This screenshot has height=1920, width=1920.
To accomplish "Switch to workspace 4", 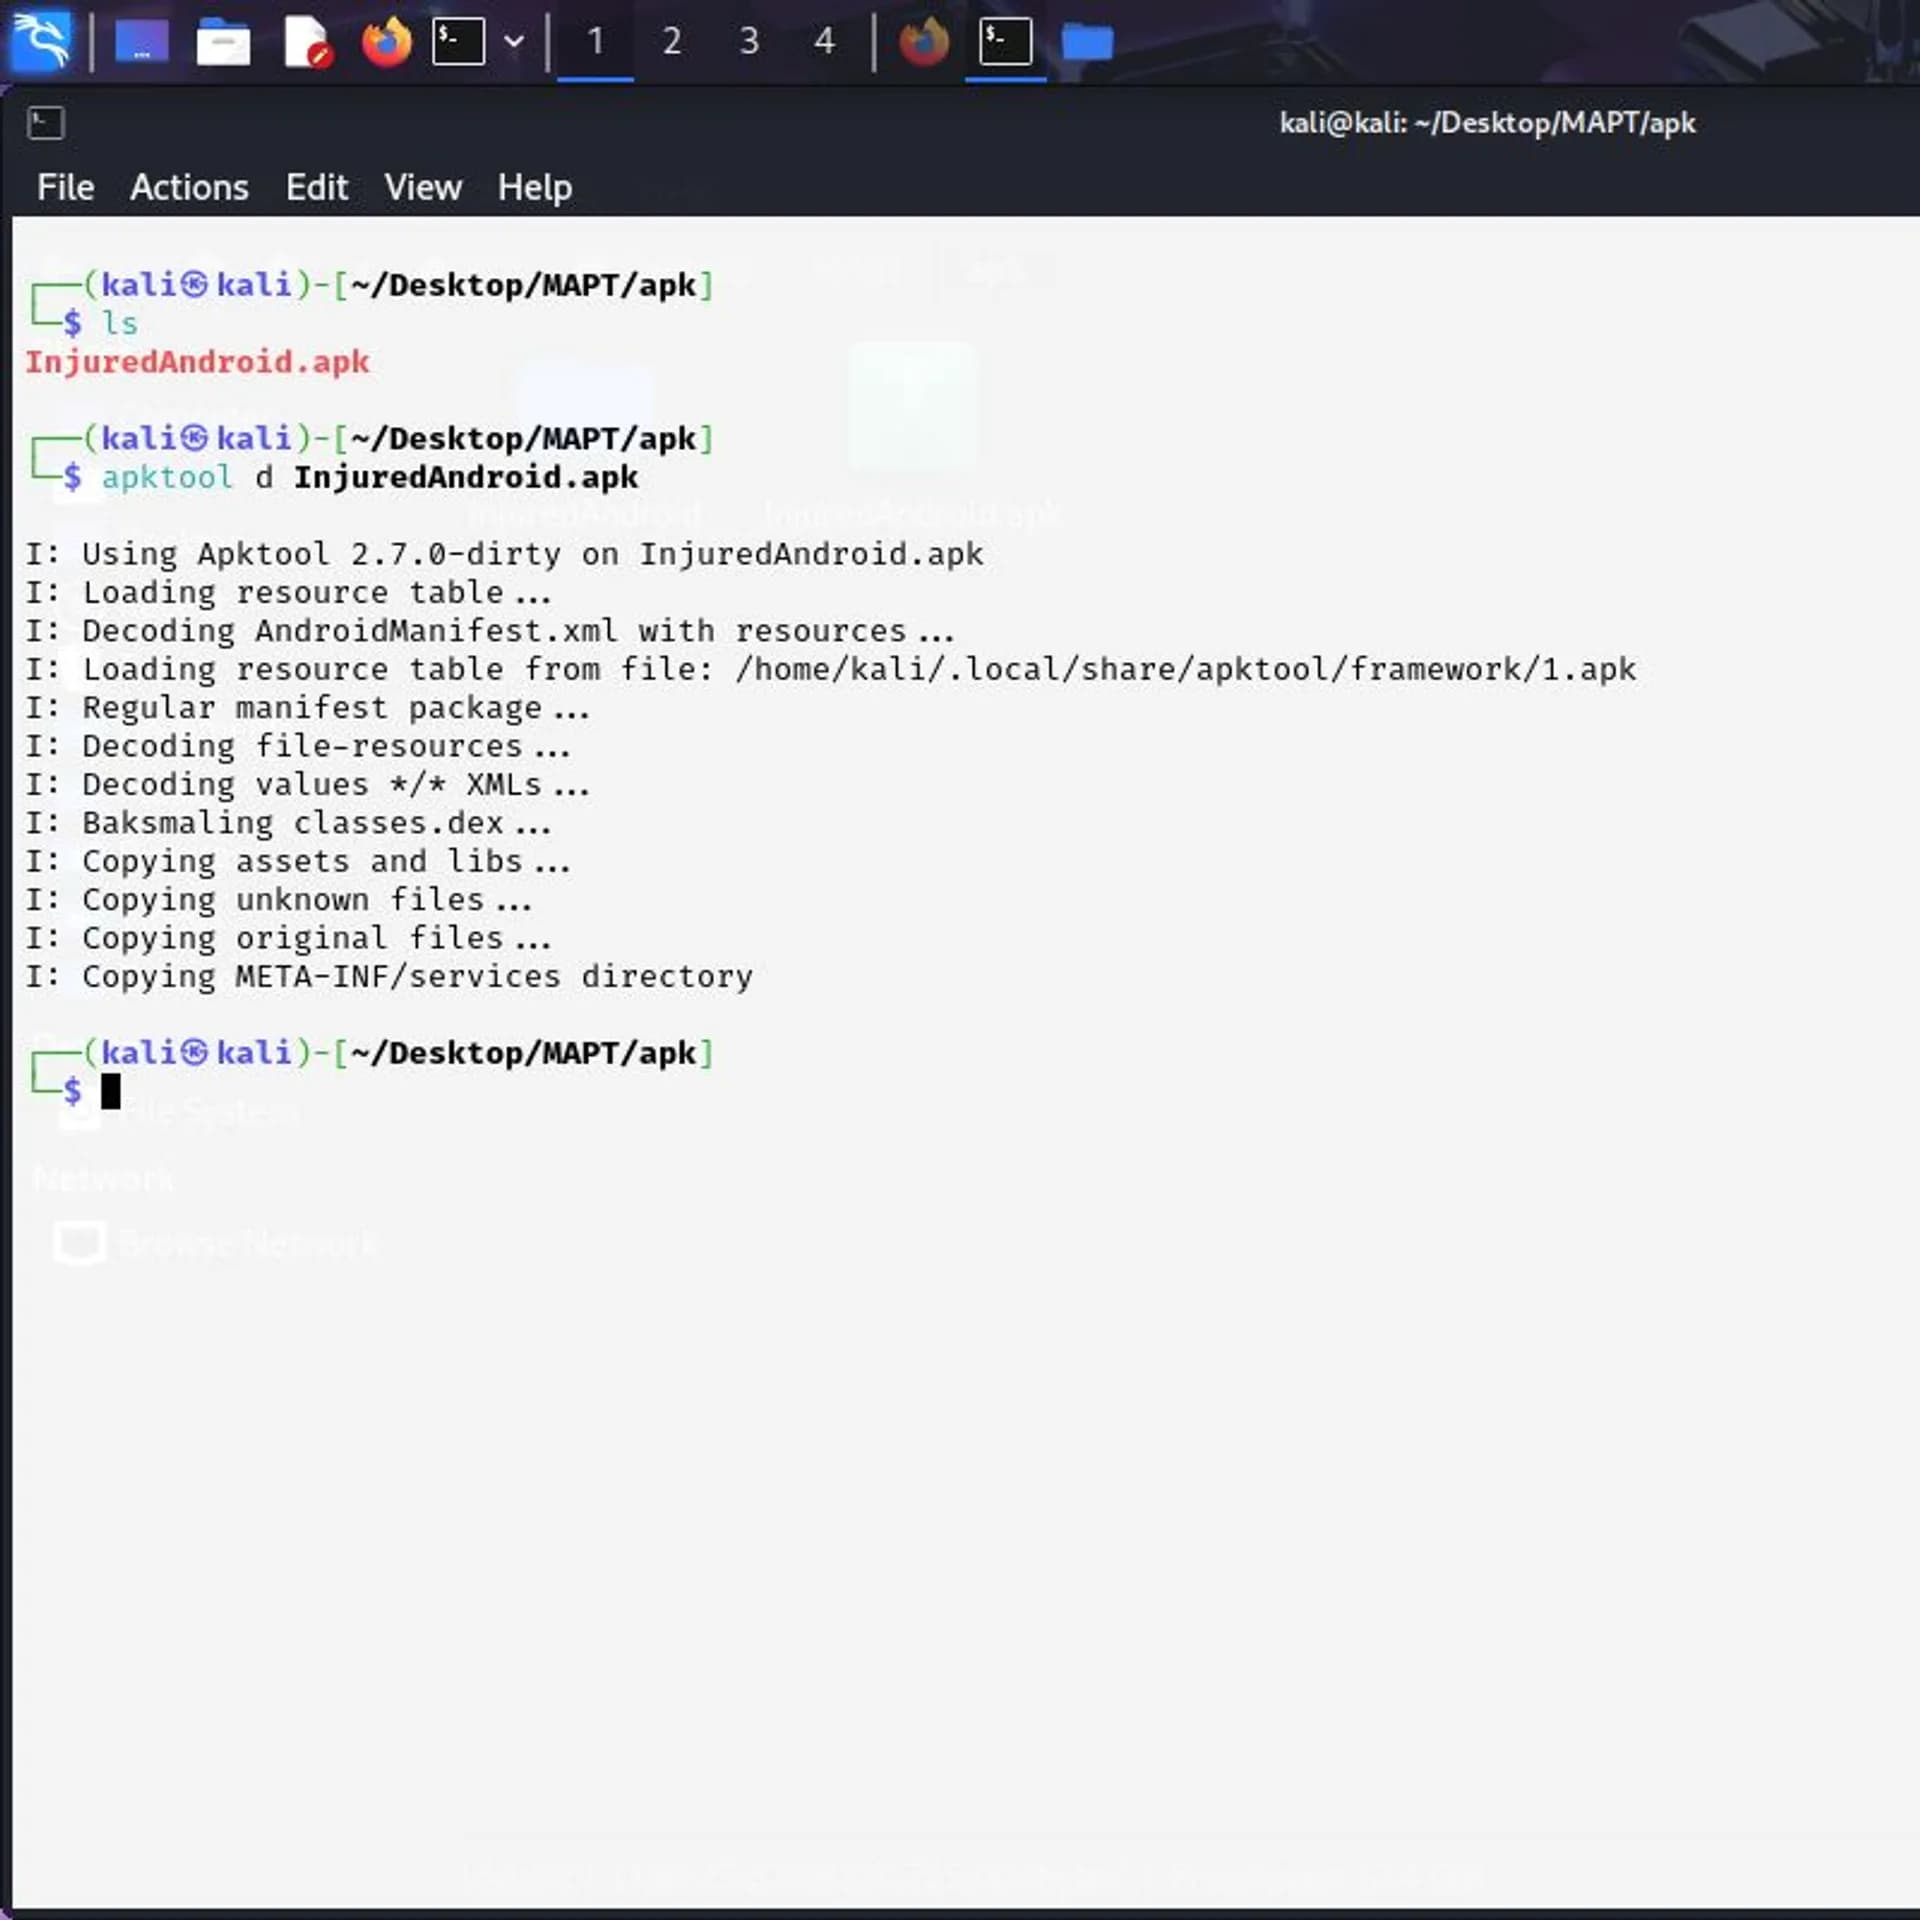I will click(x=824, y=41).
